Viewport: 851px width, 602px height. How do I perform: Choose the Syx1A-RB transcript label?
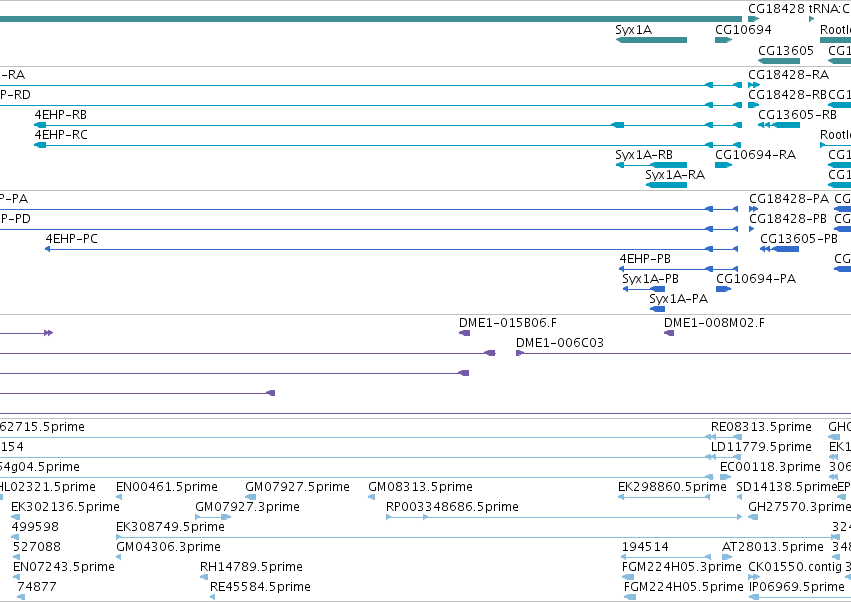(x=644, y=155)
